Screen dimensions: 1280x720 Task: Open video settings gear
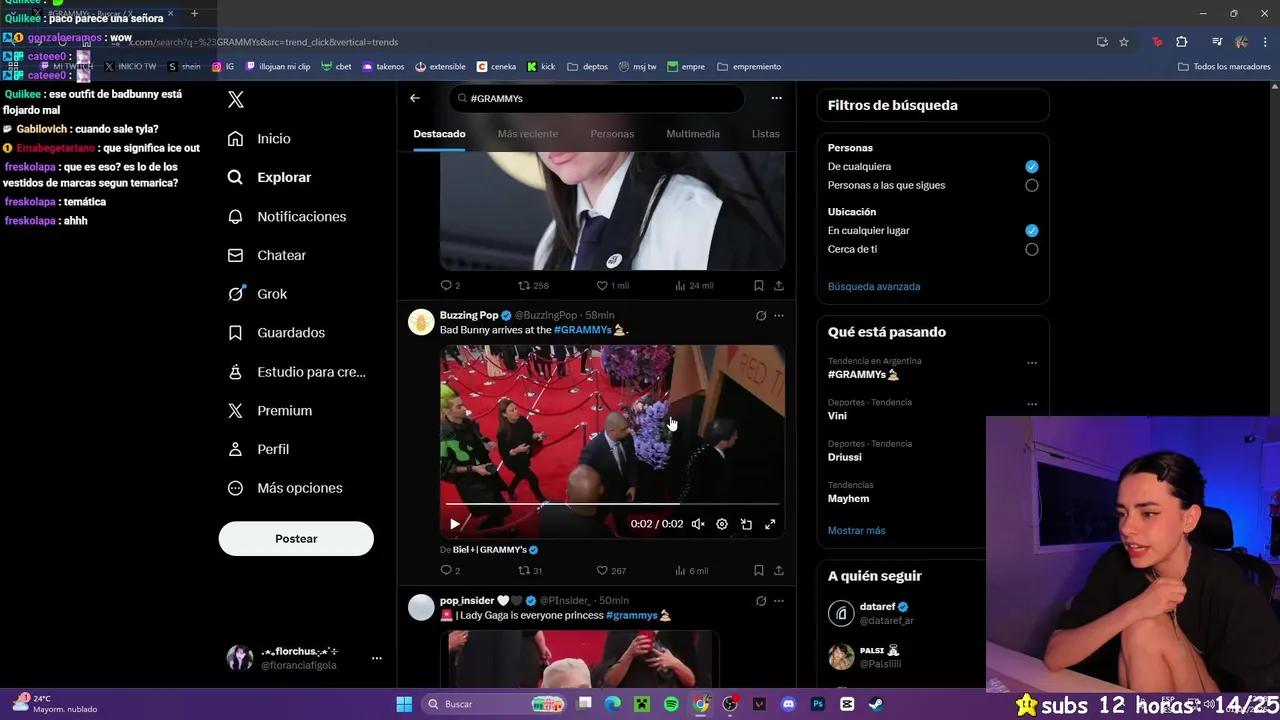coord(722,524)
